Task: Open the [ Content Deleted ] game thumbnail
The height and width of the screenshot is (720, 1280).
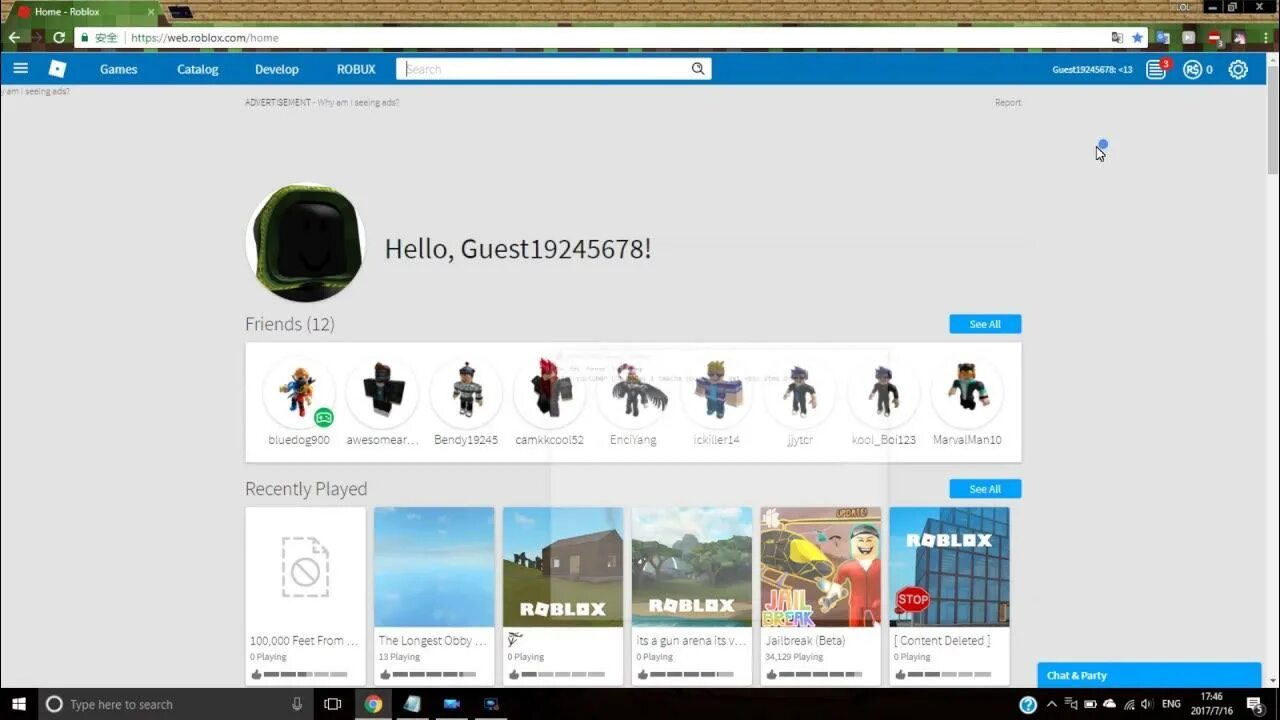Action: click(950, 567)
